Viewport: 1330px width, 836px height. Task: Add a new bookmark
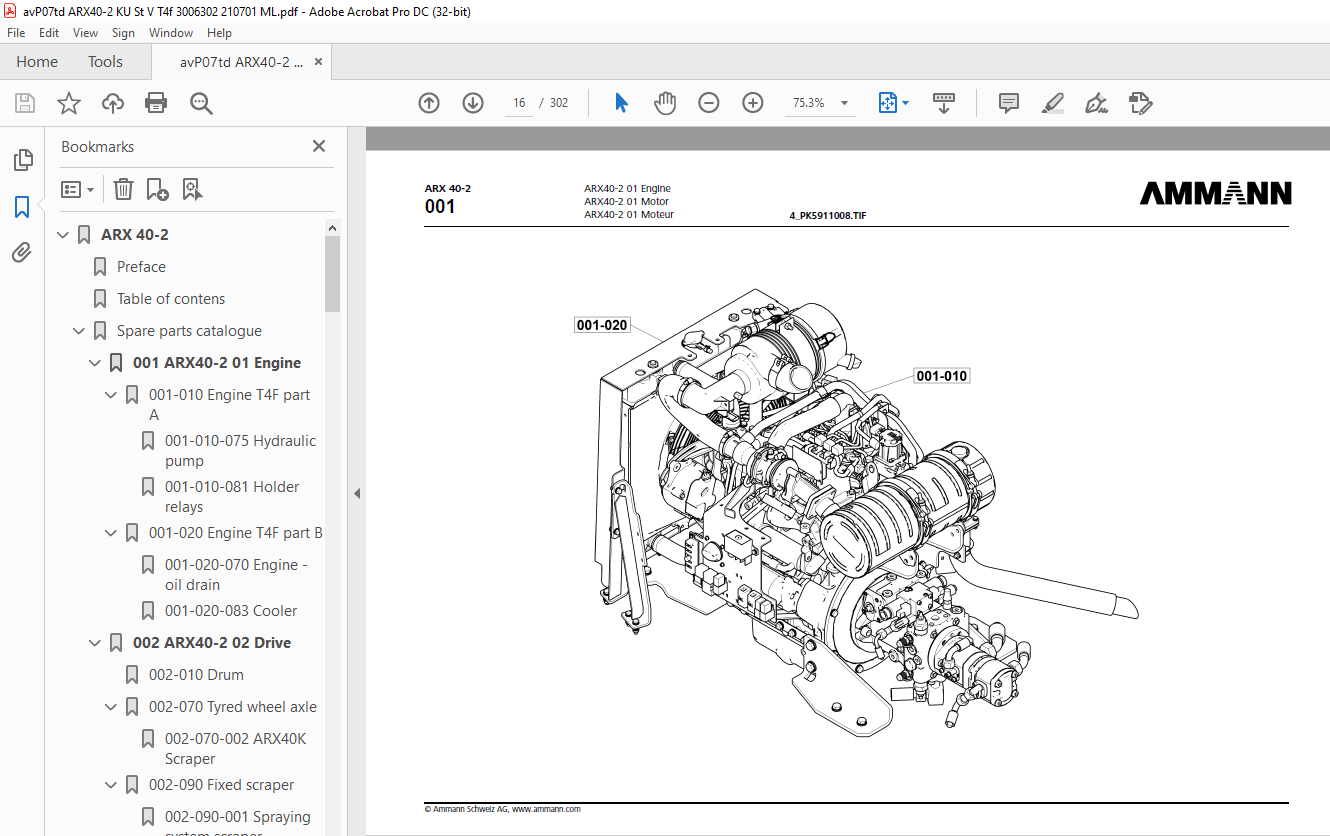click(157, 189)
